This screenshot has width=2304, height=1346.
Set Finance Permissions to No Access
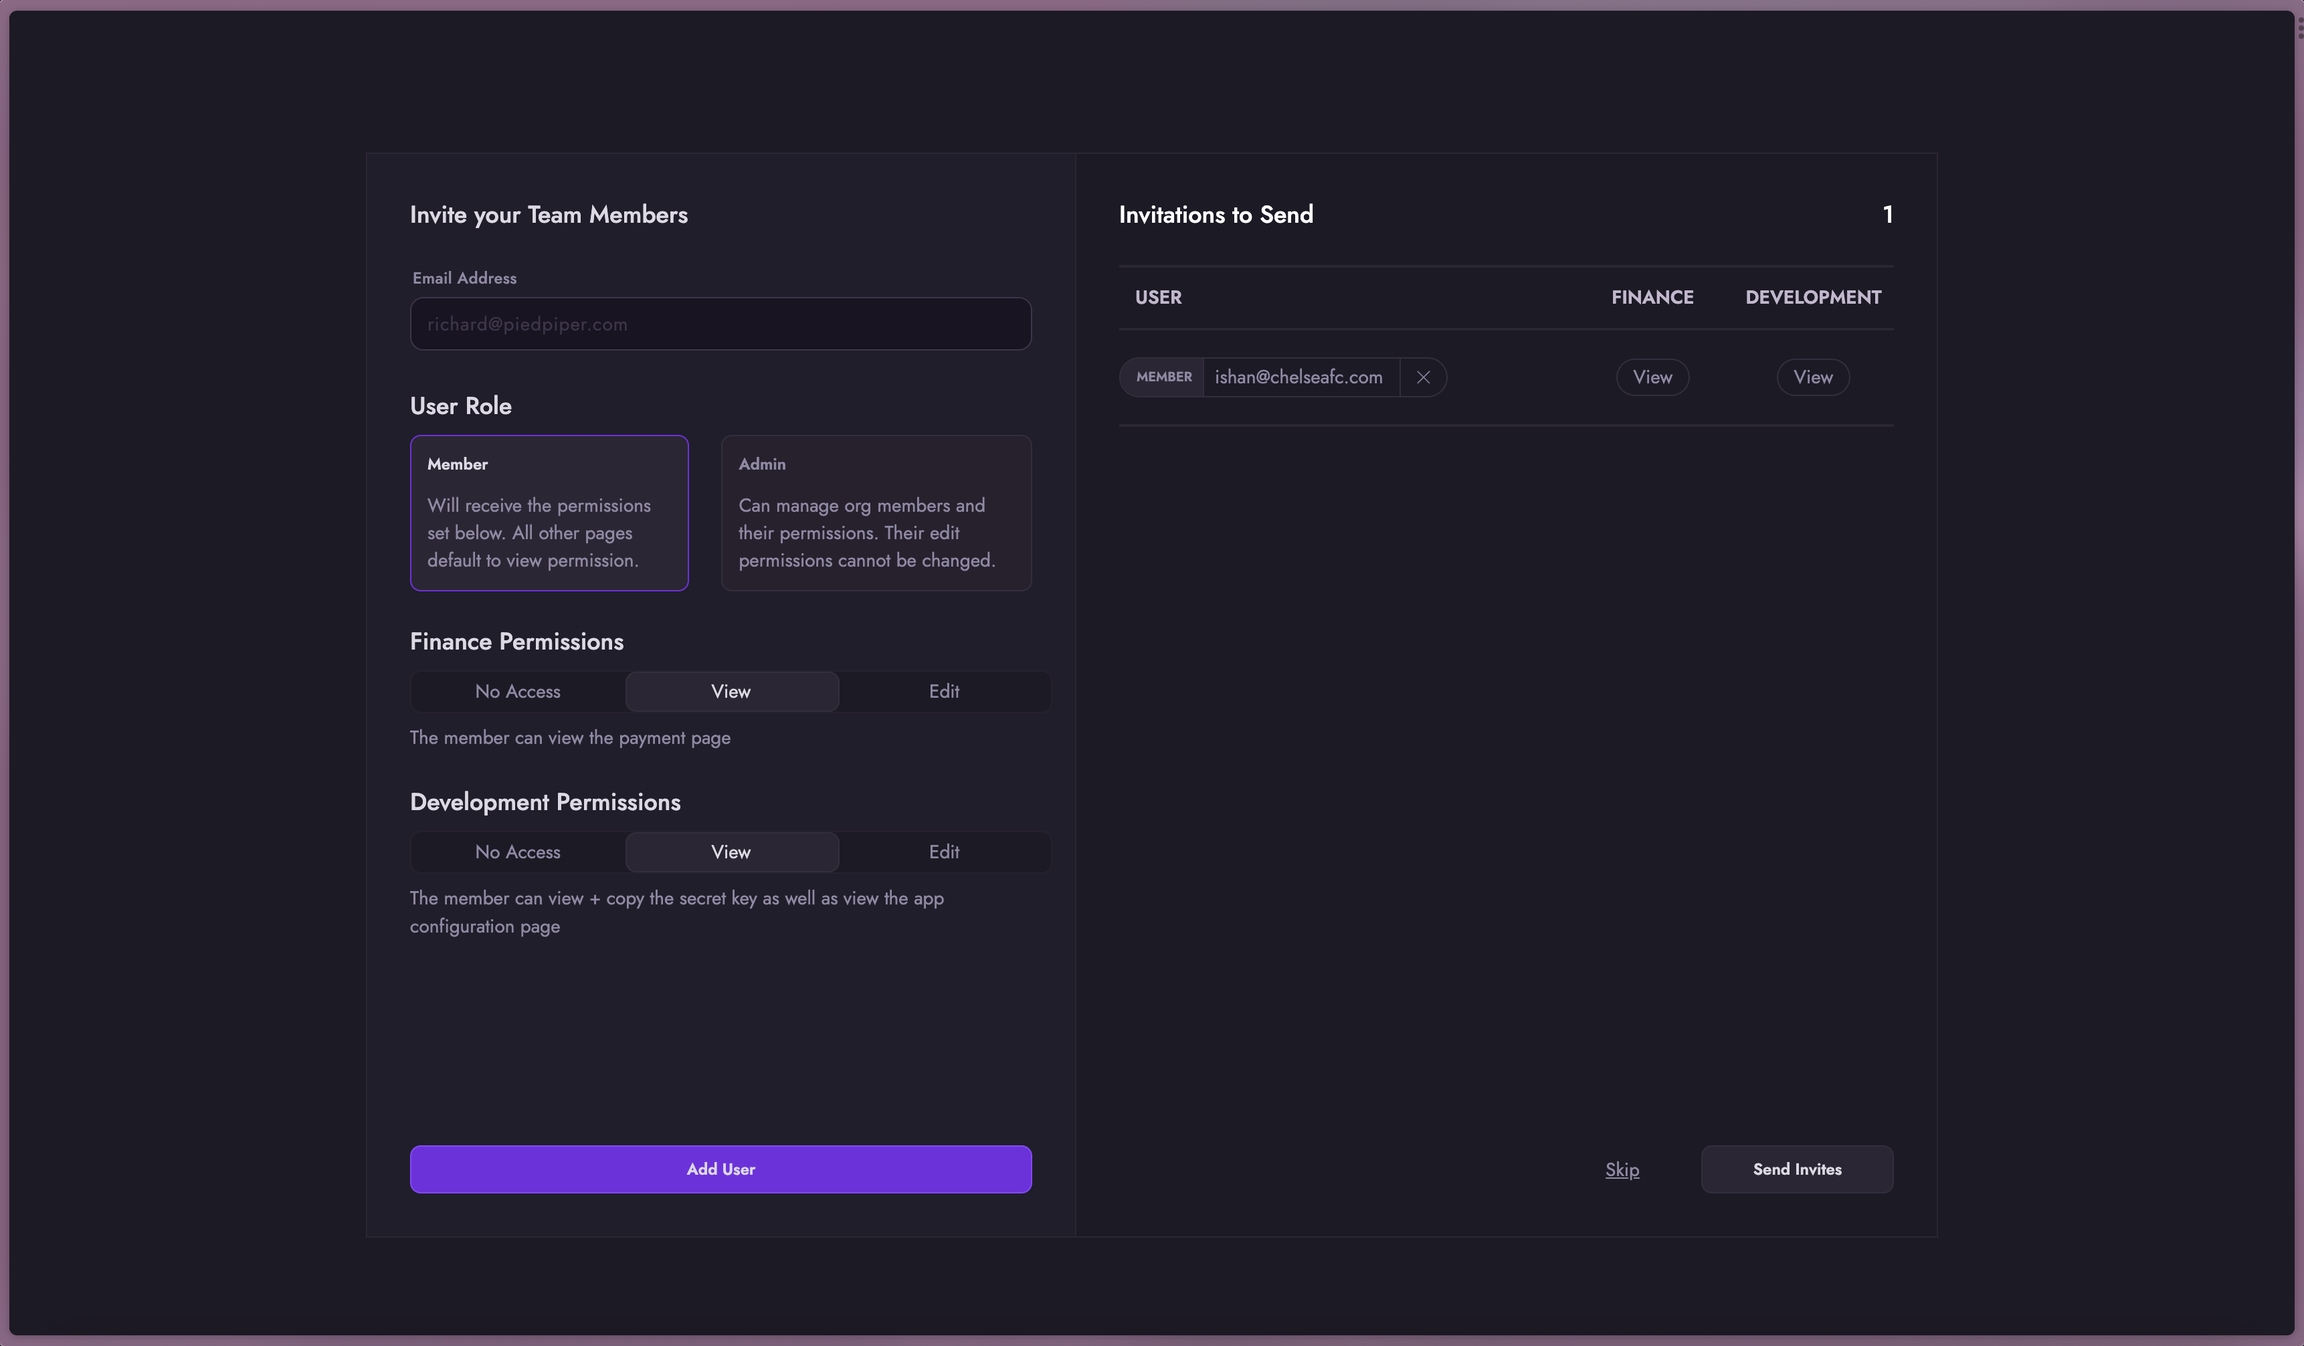click(518, 692)
